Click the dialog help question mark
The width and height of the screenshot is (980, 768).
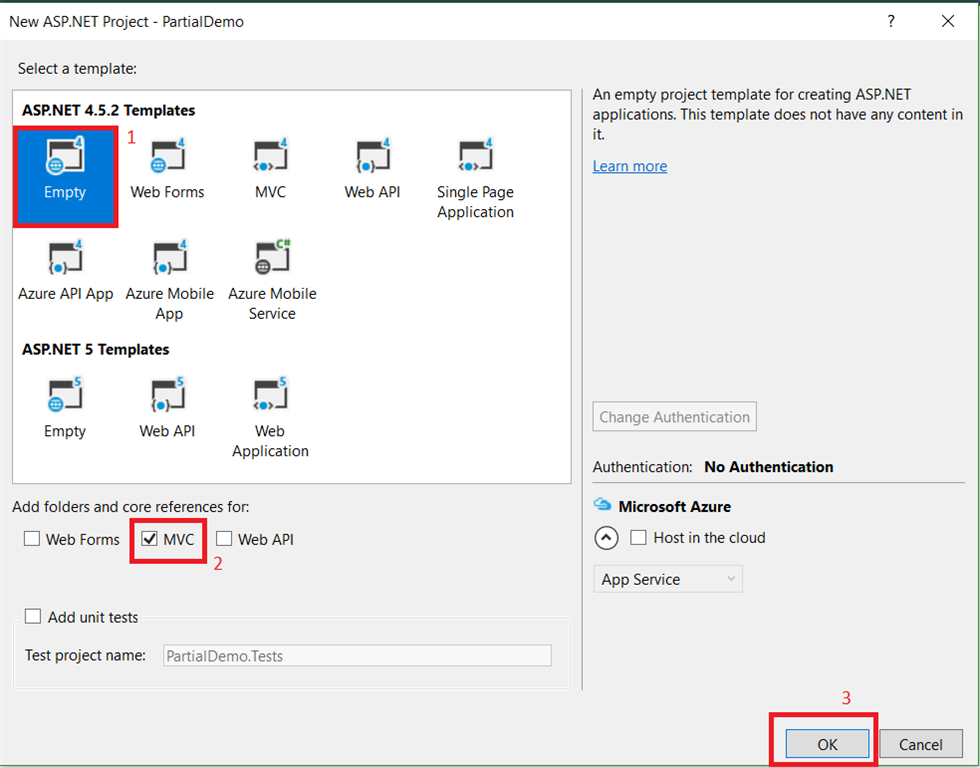(890, 20)
